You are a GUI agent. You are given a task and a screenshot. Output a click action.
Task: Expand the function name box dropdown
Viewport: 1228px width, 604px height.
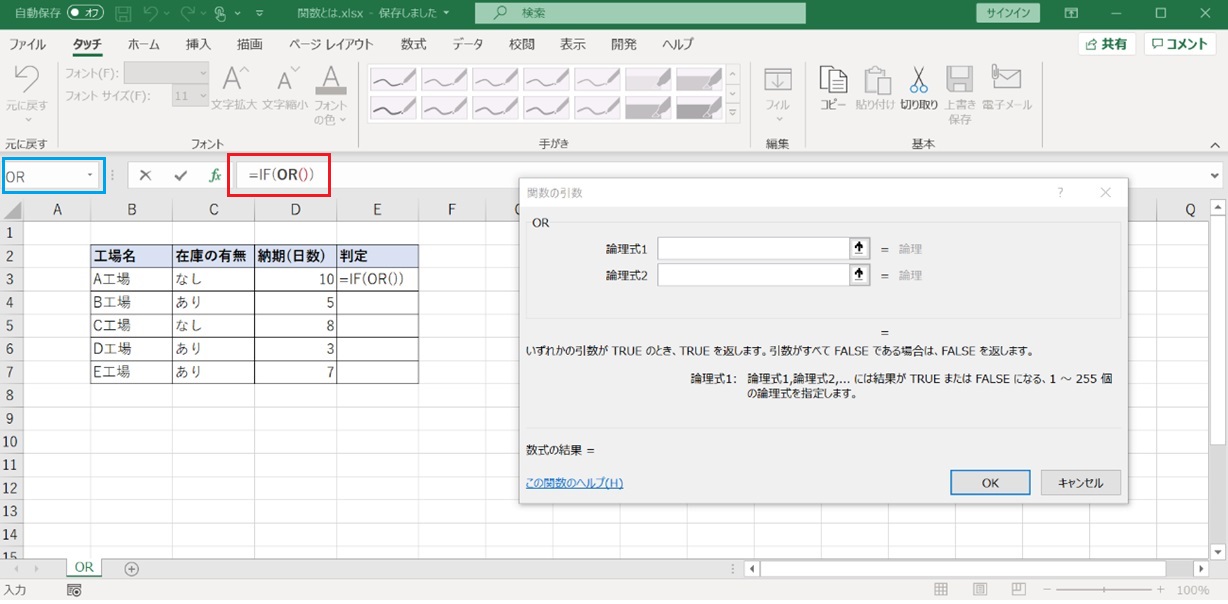[x=90, y=176]
